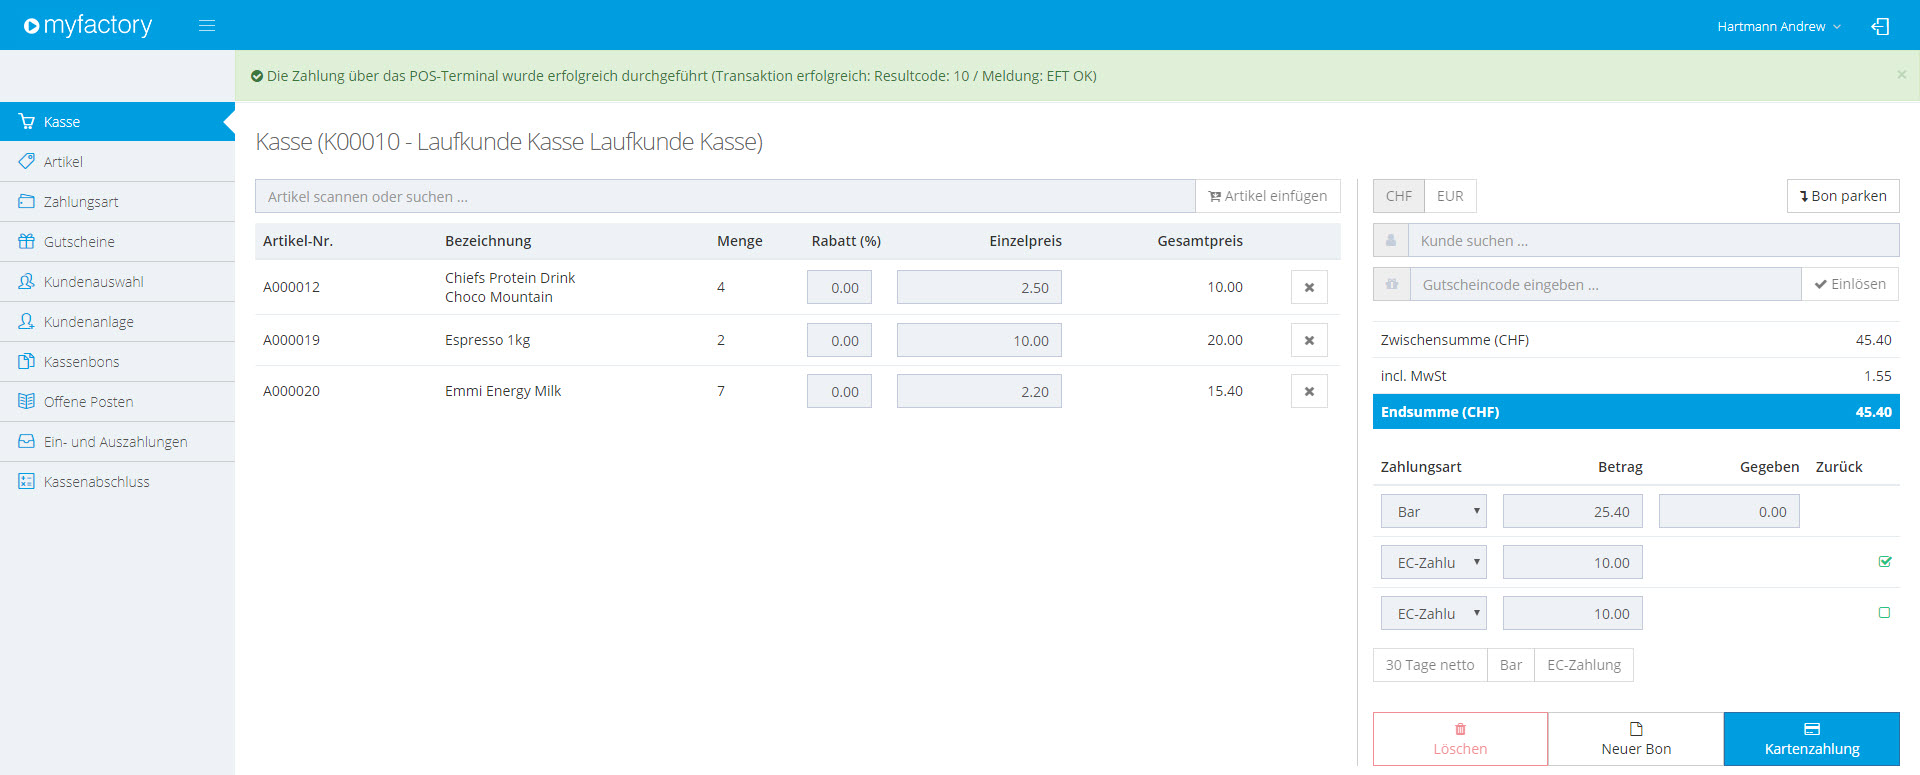Image resolution: width=1920 pixels, height=775 pixels.
Task: Open Kassenabschluss in the sidebar
Action: 117,482
